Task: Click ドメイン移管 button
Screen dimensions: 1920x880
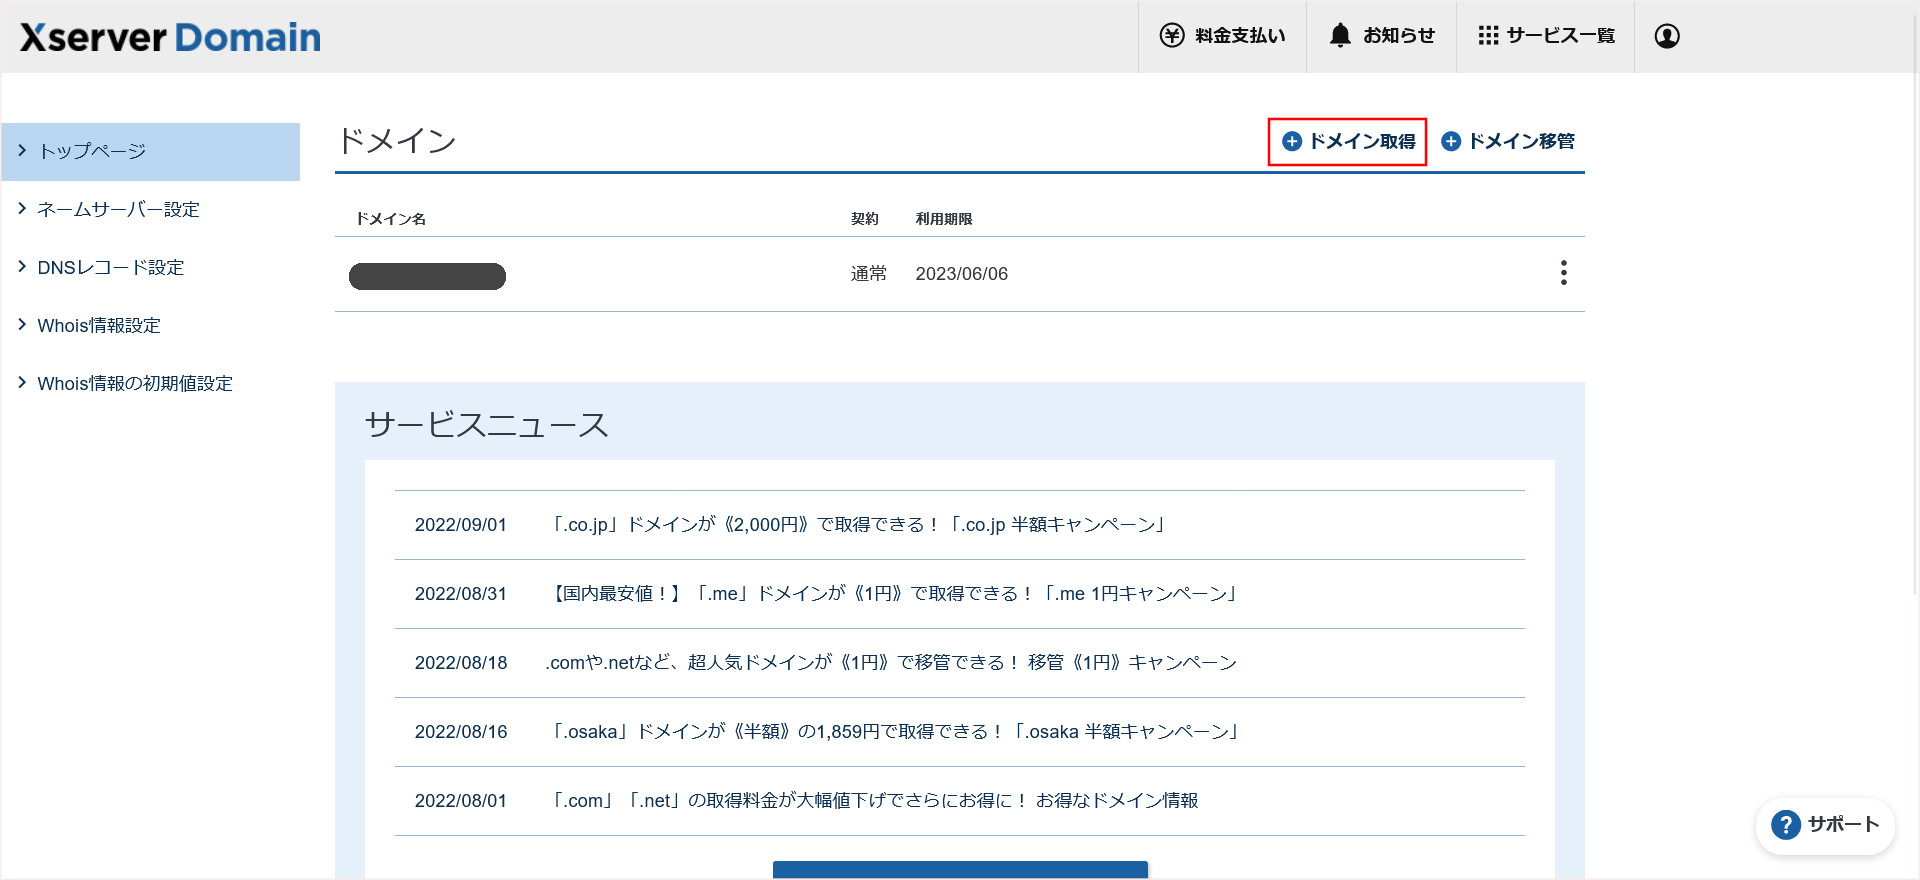Action: (1508, 142)
